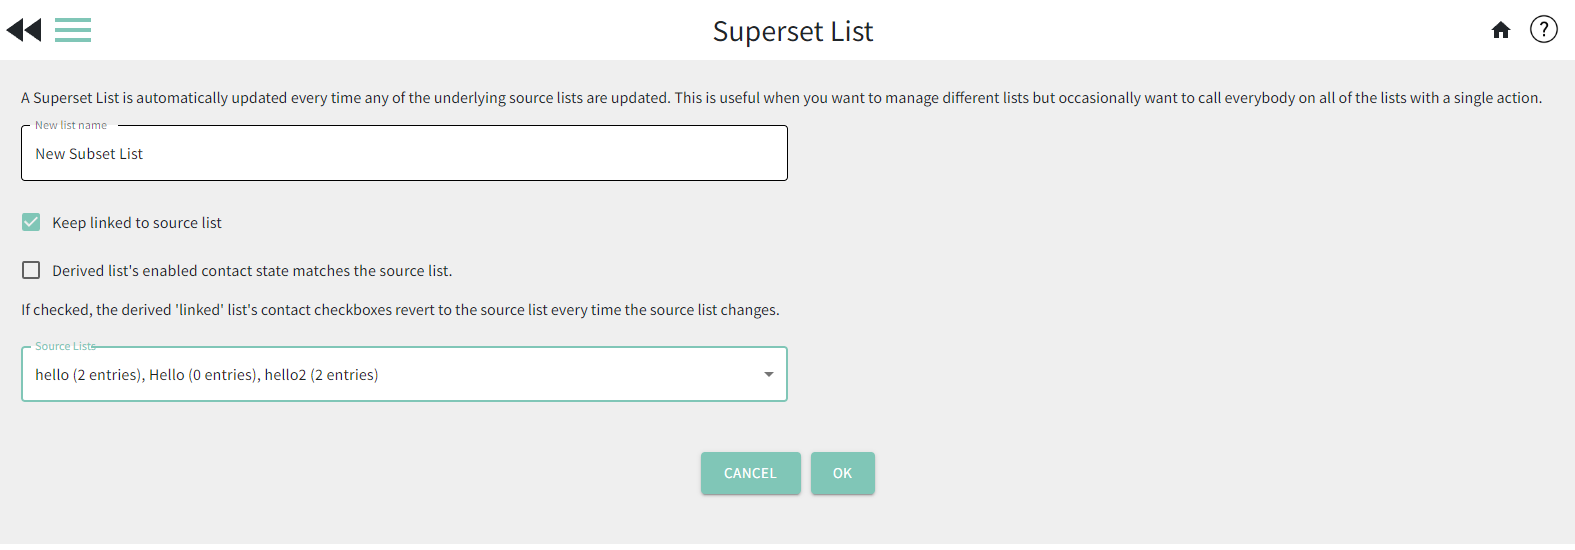Click the 'Derived list's enabled contact state matches' label
The width and height of the screenshot is (1575, 550).
coord(252,271)
